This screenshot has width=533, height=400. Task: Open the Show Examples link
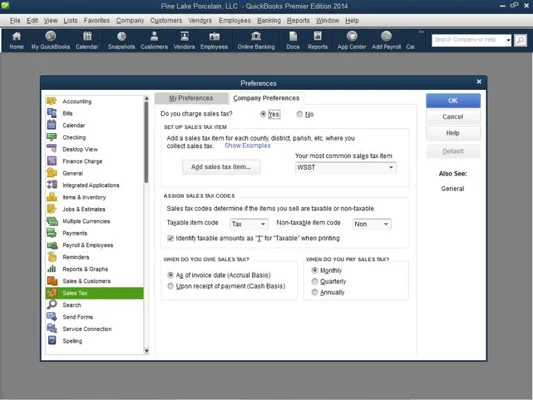coord(247,145)
